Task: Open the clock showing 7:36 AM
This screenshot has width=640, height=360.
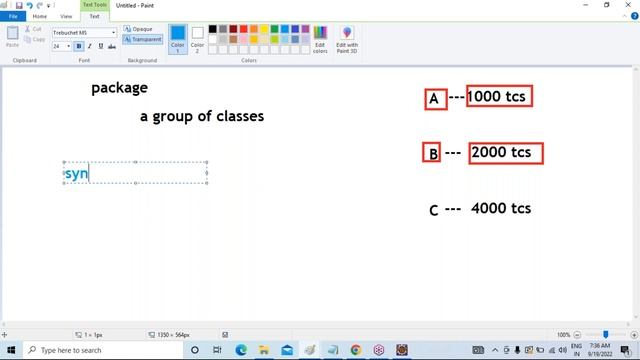Action: tap(600, 350)
